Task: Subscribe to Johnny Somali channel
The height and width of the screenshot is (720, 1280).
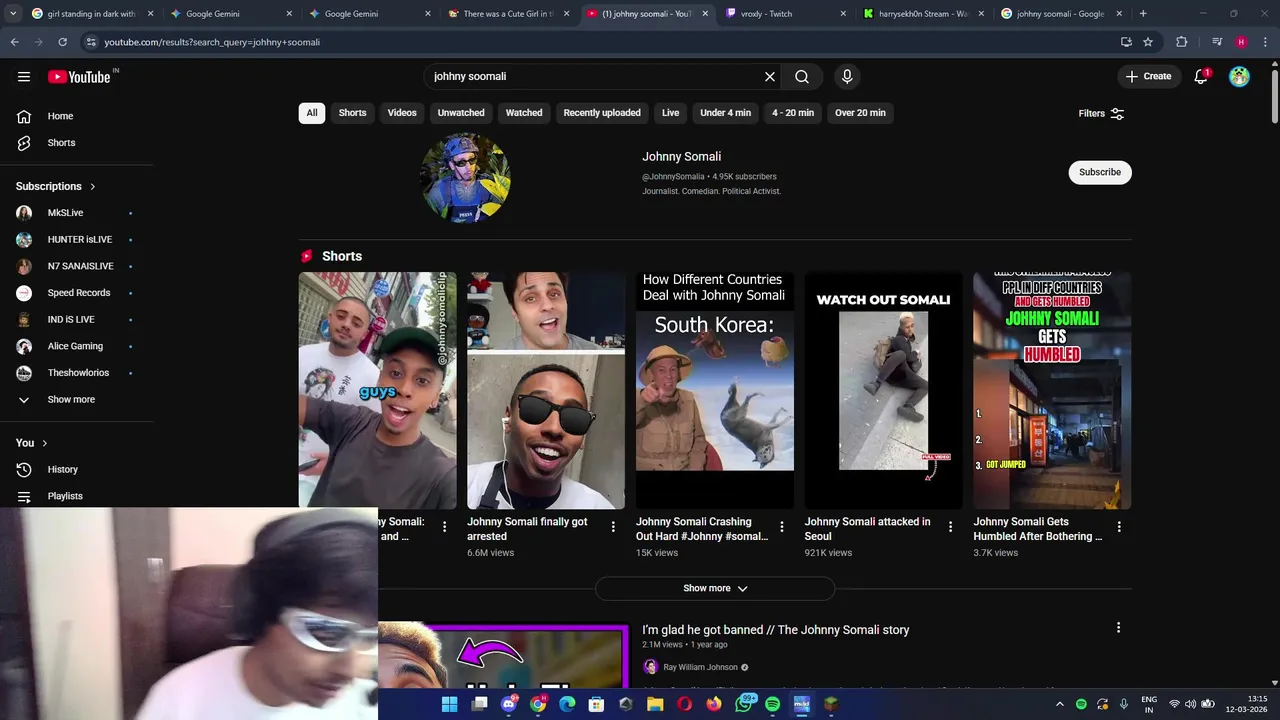Action: pos(1100,172)
